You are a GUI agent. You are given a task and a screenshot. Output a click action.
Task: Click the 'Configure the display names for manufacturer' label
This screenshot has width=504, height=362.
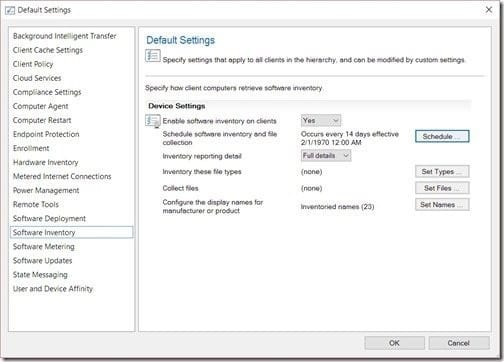(213, 206)
